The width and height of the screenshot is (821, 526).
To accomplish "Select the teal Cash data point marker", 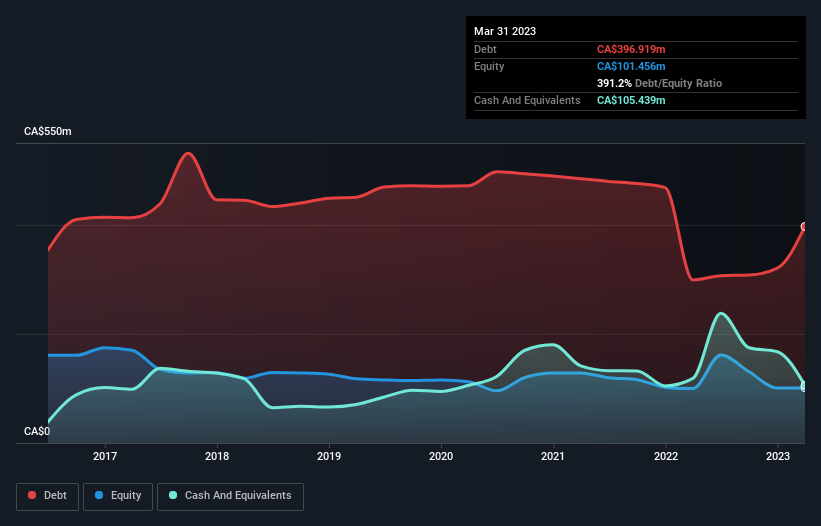I will click(x=805, y=386).
